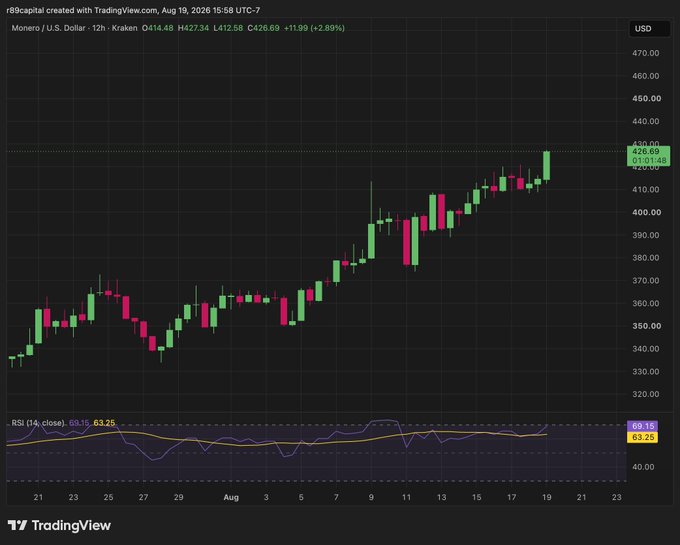Click the 380.00 price axis label
Screen dimensions: 680x545
click(646, 258)
